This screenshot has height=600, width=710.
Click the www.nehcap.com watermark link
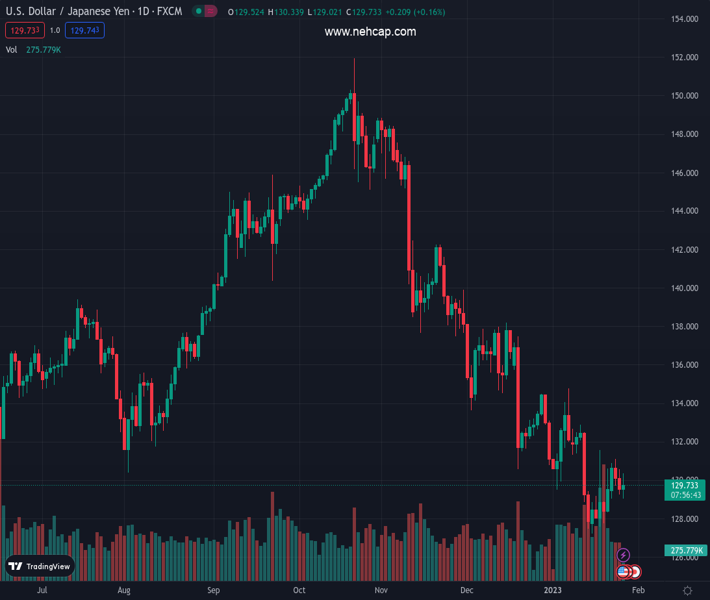point(370,32)
